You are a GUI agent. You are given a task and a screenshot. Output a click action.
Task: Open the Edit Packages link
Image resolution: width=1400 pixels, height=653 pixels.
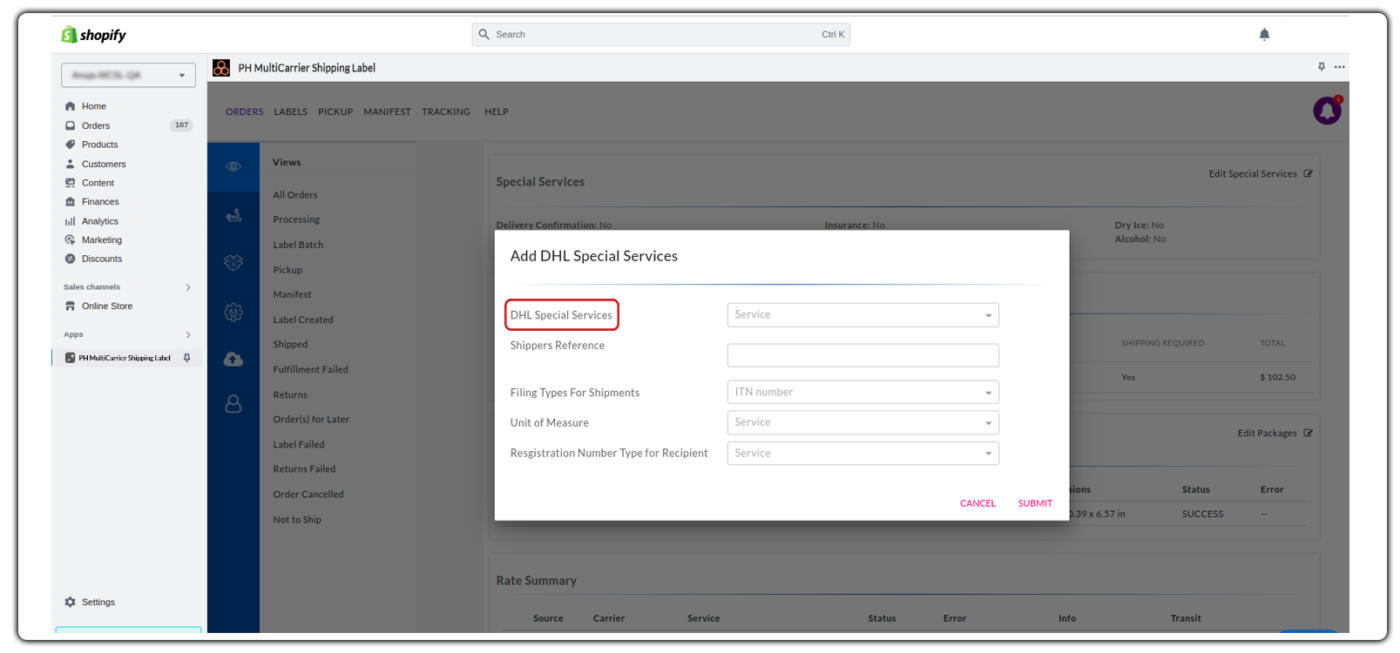coord(1267,433)
